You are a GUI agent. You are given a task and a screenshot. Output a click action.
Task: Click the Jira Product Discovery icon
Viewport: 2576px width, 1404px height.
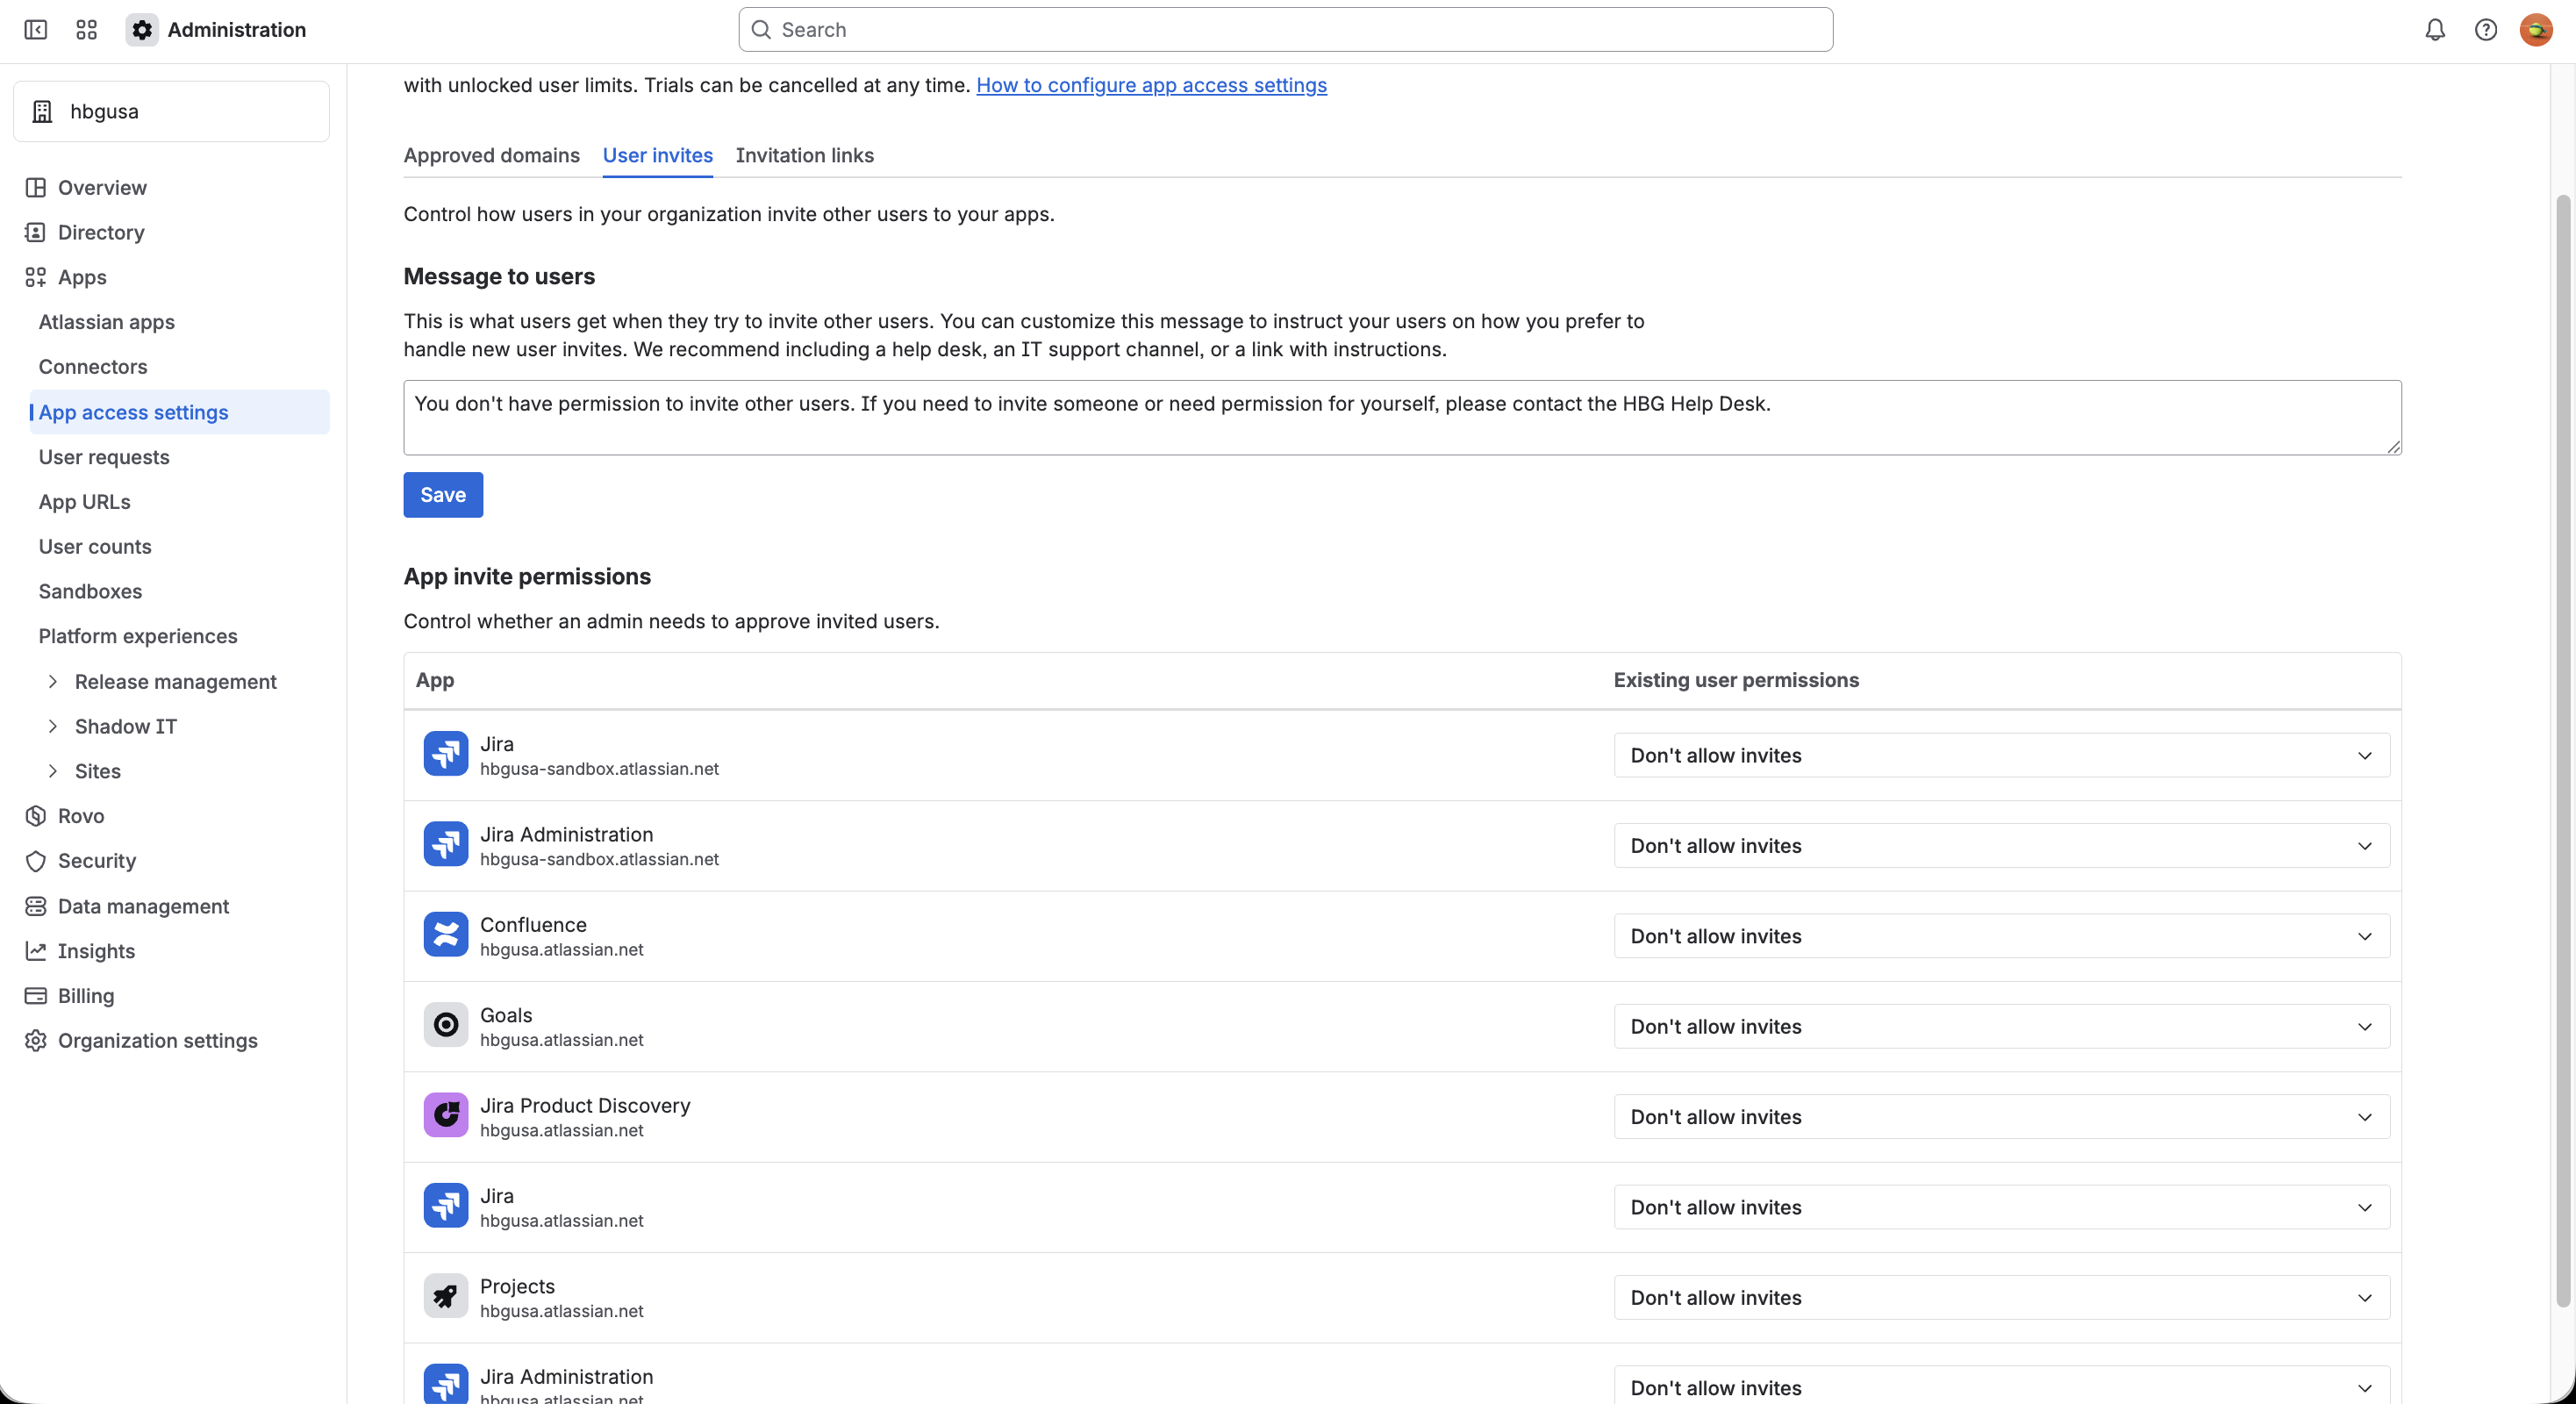446,1115
